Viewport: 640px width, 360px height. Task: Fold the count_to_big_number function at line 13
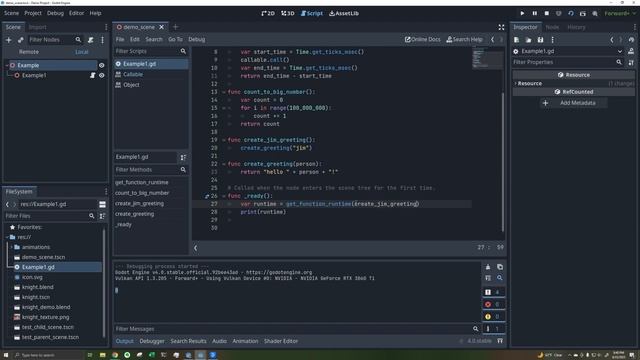coord(224,92)
